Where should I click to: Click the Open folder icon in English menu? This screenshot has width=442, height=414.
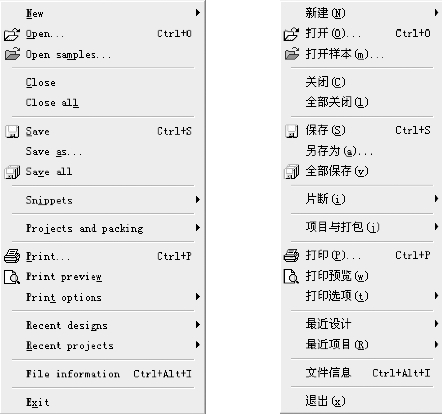(x=12, y=34)
